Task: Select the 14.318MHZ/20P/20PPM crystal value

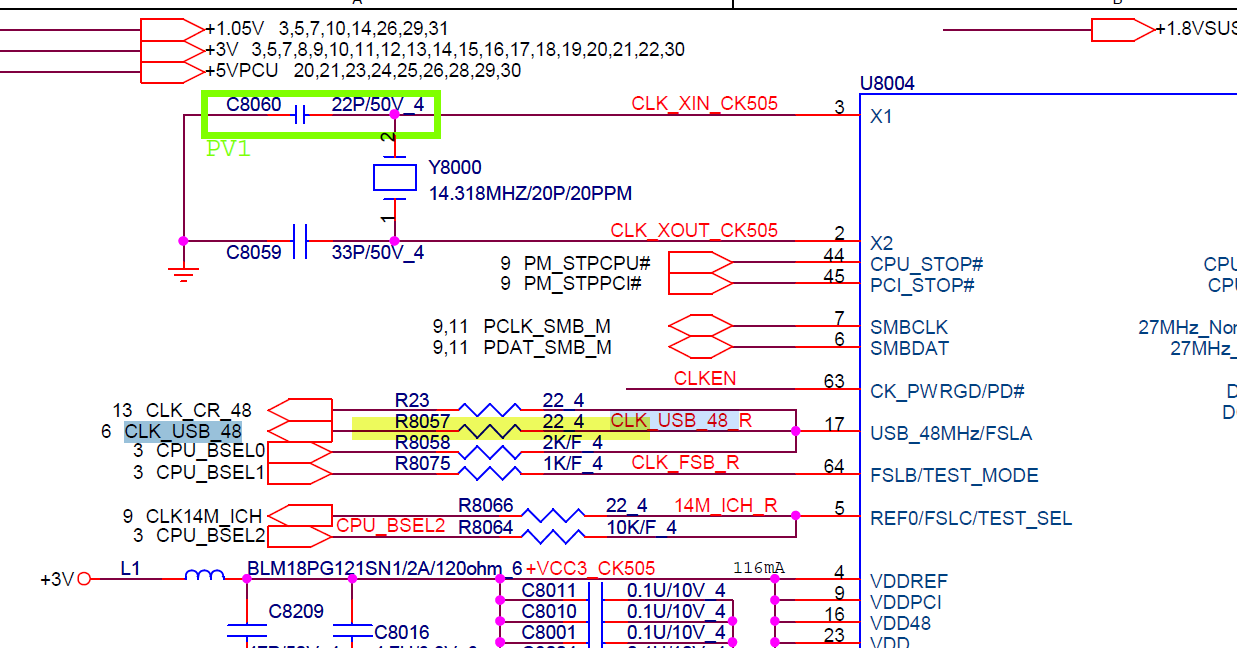Action: pyautogui.click(x=530, y=193)
